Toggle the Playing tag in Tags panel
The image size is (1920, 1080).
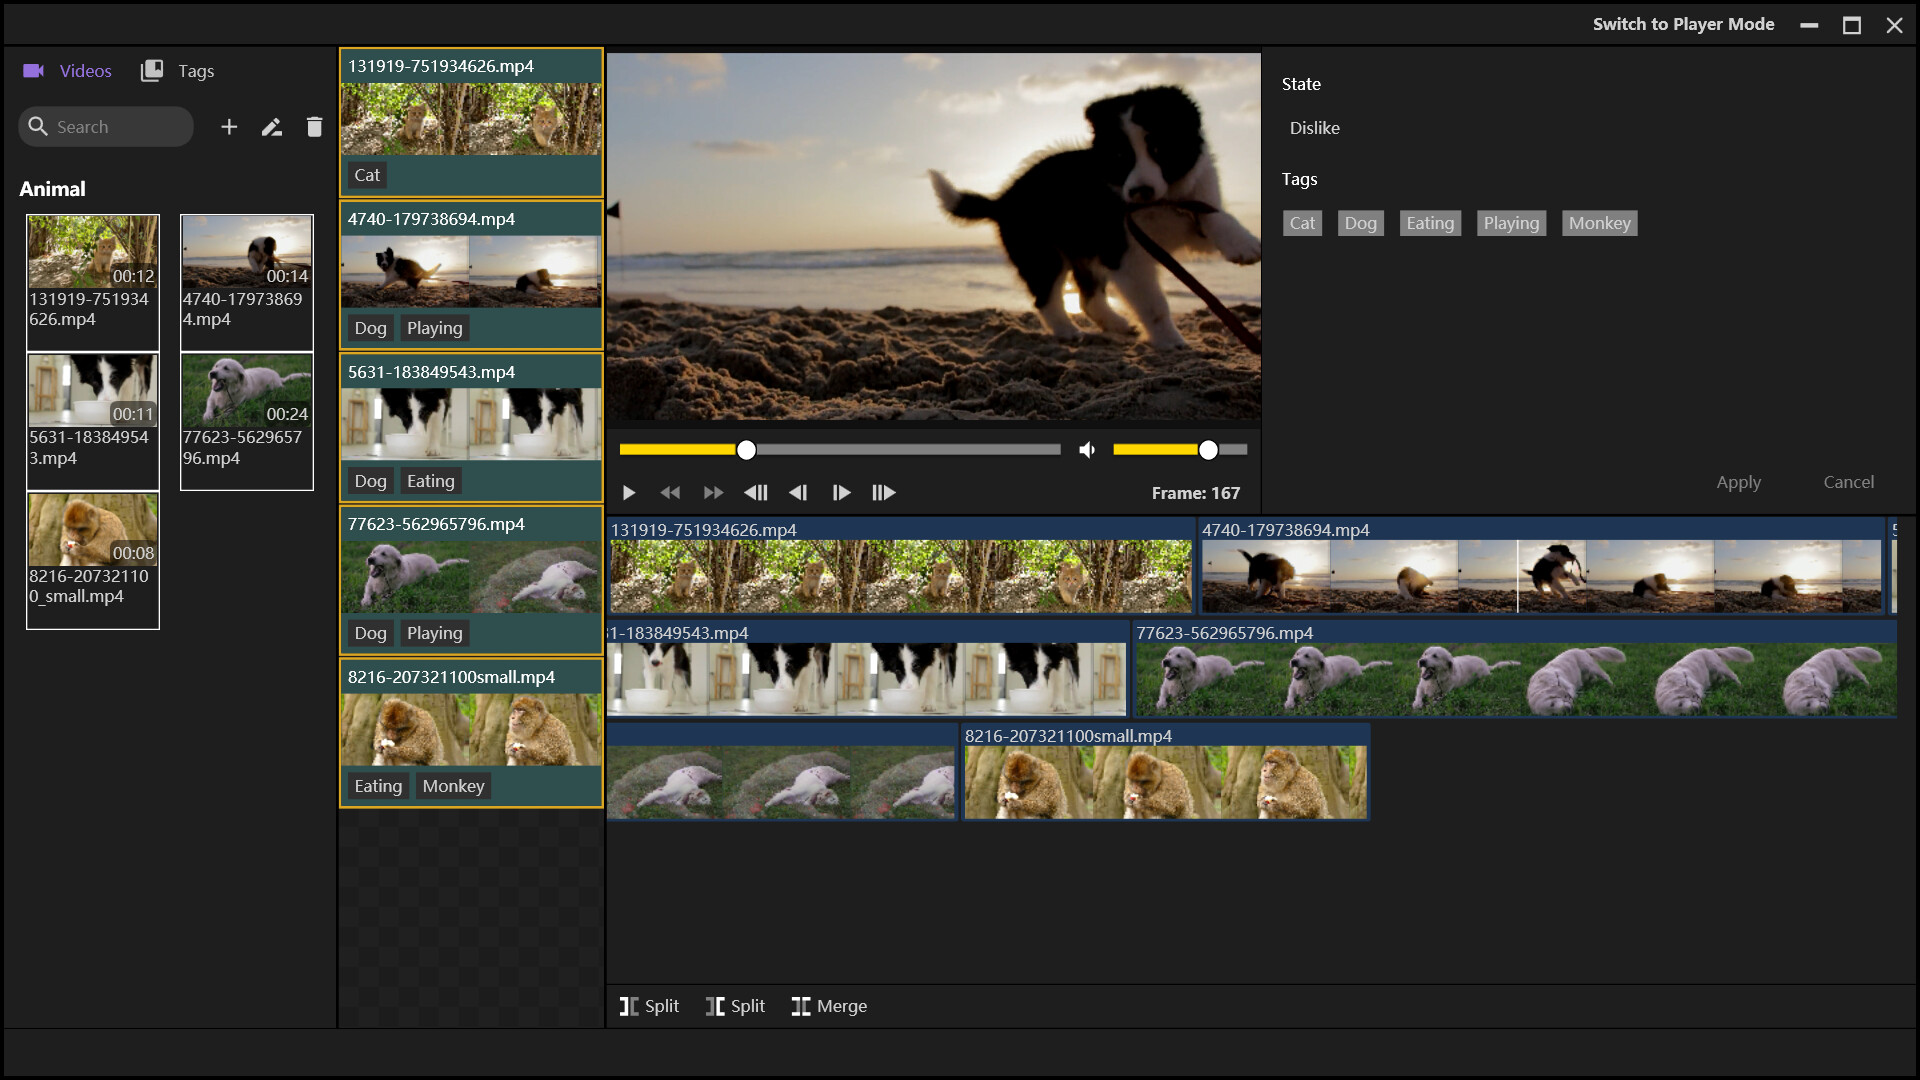click(1511, 223)
